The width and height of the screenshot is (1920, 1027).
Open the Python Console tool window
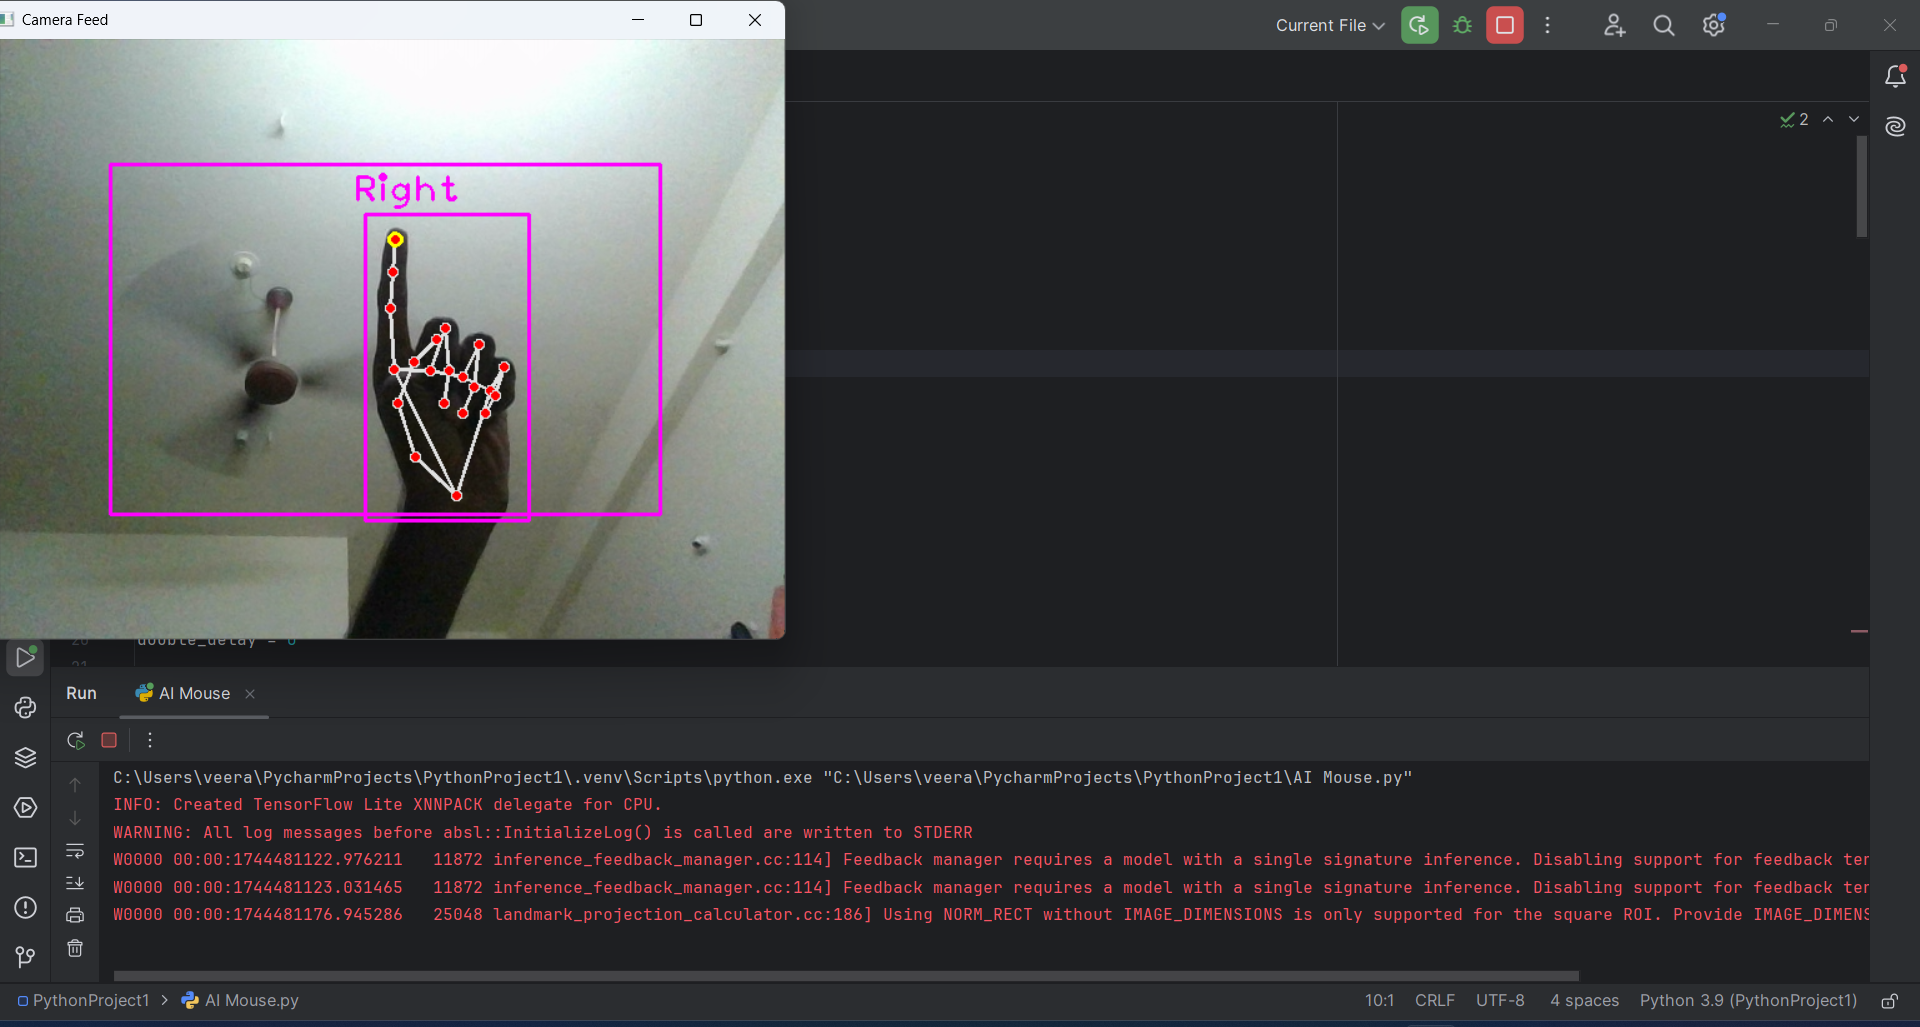pos(25,708)
